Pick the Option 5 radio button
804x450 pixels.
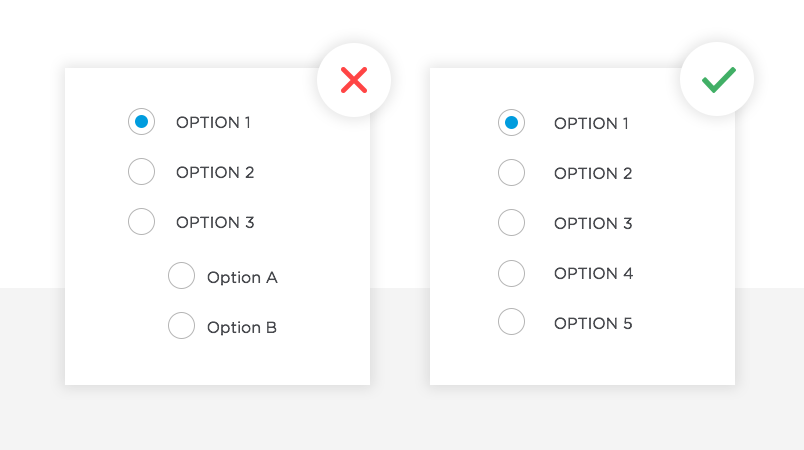click(511, 323)
